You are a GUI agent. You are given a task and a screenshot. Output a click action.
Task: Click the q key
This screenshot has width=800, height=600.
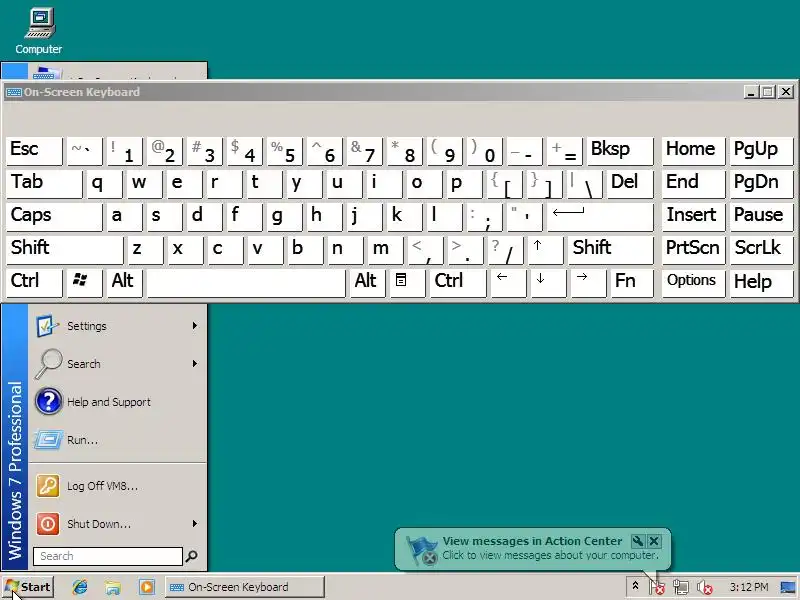point(104,184)
